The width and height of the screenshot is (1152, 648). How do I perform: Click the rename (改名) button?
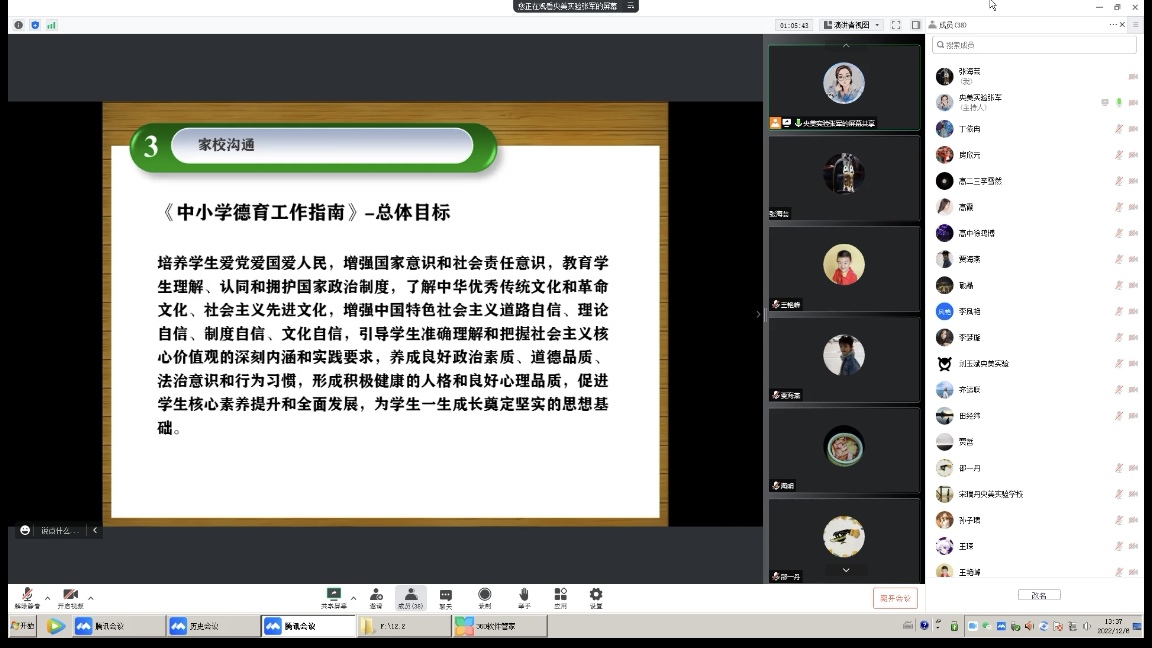pyautogui.click(x=1039, y=595)
